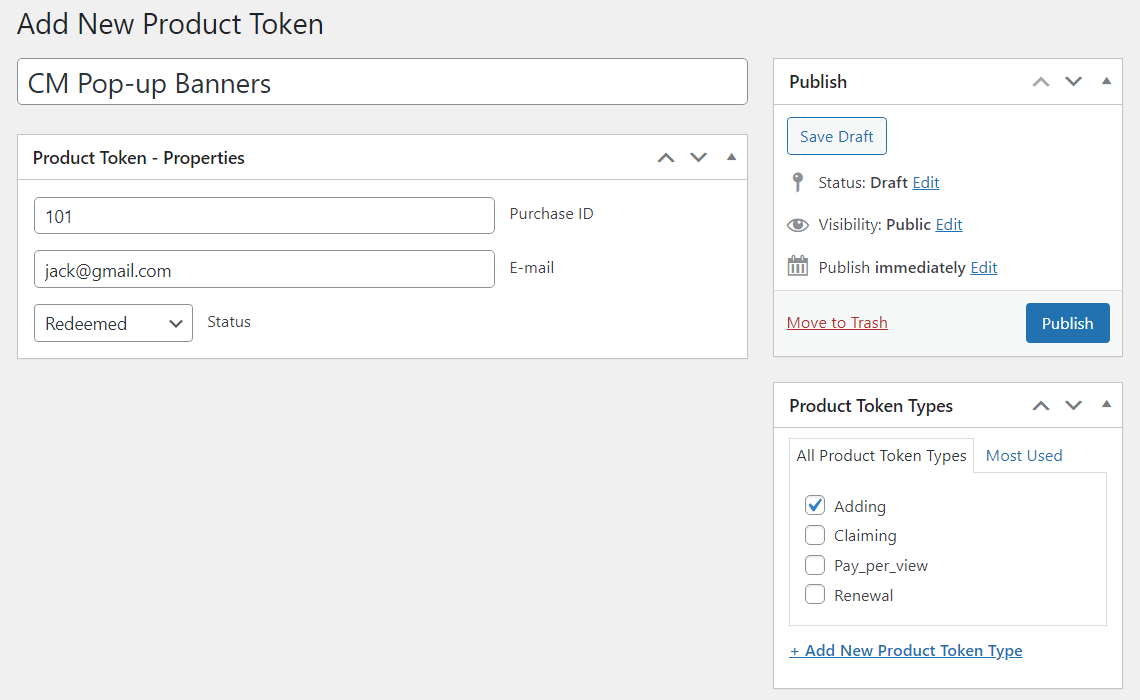The width and height of the screenshot is (1140, 700).
Task: Click the E-mail field with jack@gmail.com
Action: (264, 270)
